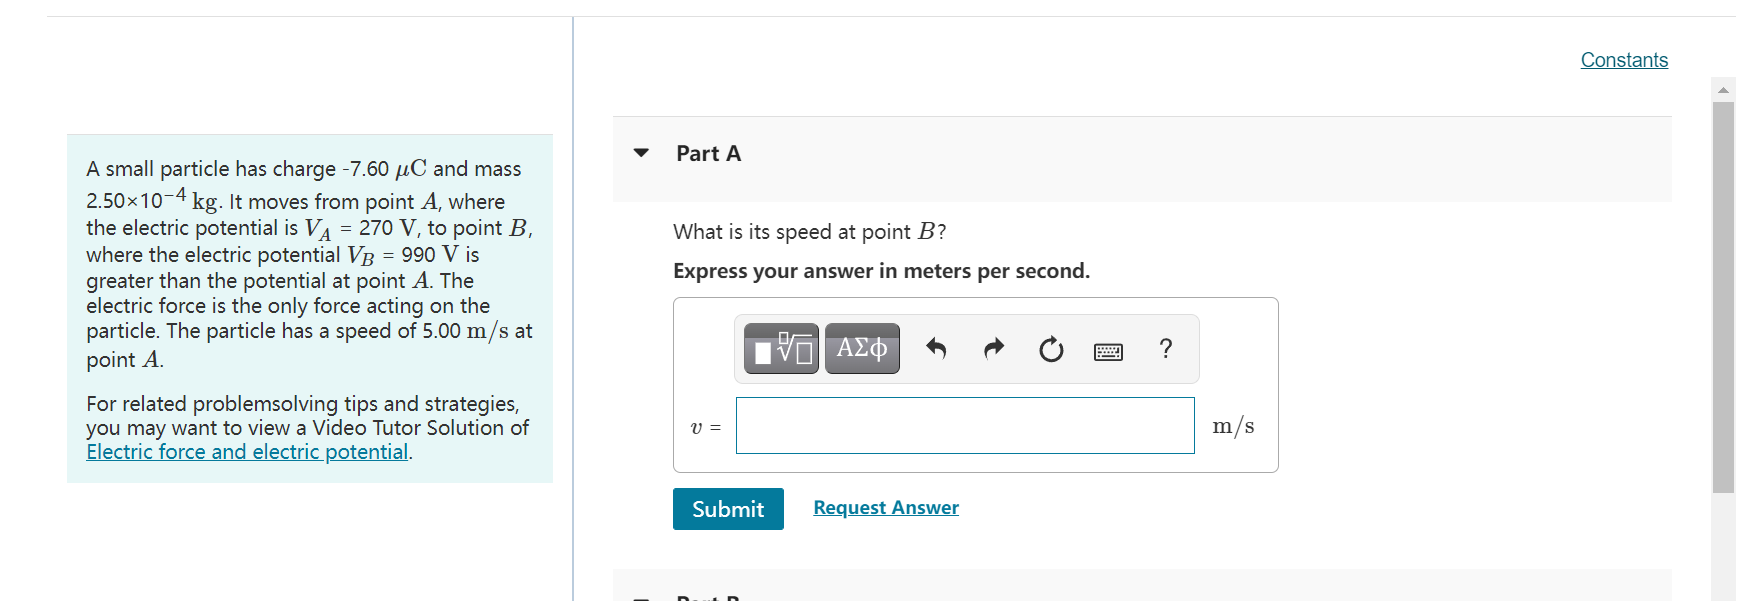
Task: Click the v answer input field
Action: 963,425
